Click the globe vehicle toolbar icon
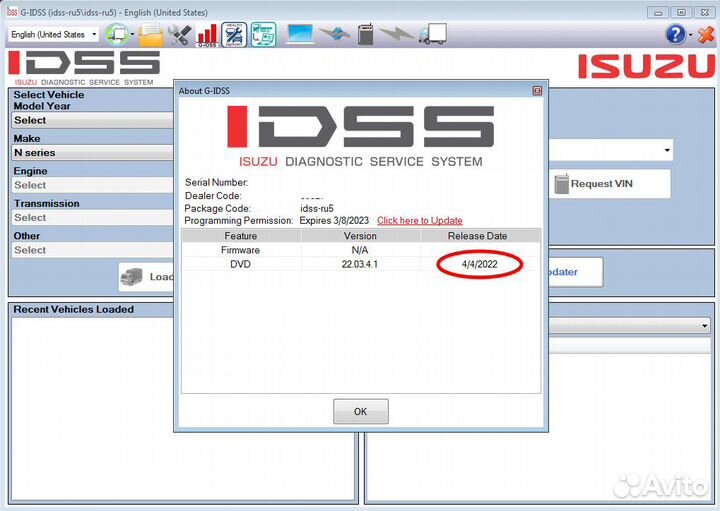The image size is (720, 511). click(117, 35)
